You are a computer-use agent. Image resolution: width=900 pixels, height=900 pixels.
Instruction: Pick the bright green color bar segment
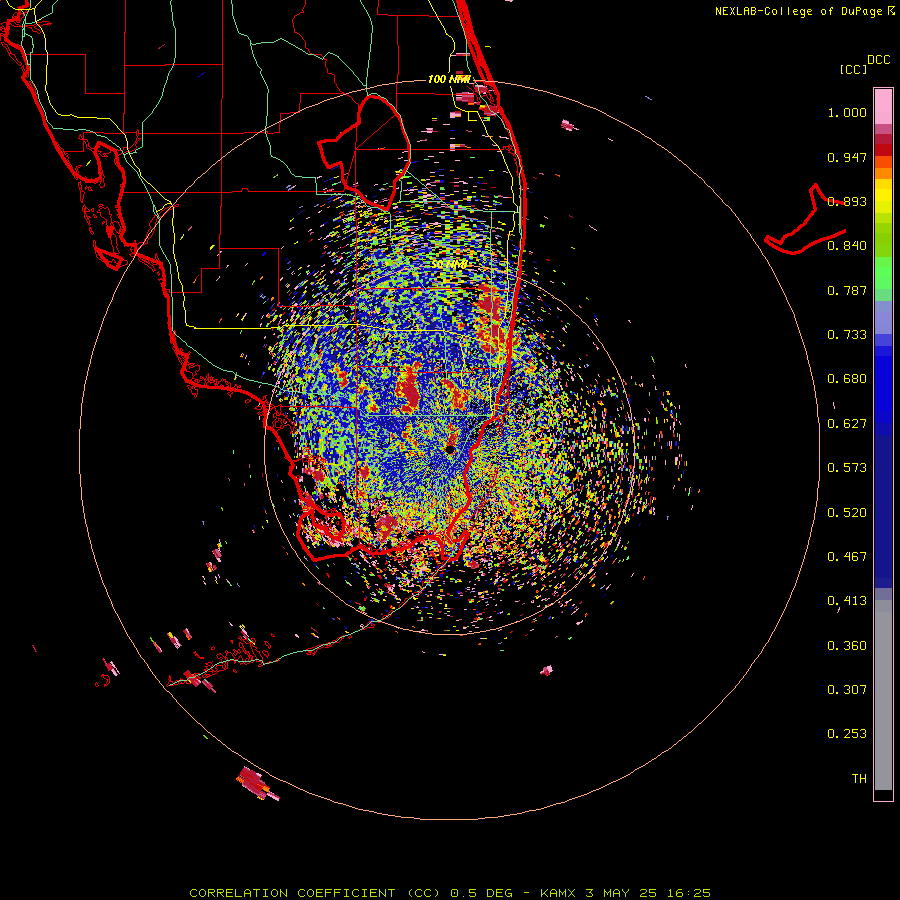click(883, 273)
